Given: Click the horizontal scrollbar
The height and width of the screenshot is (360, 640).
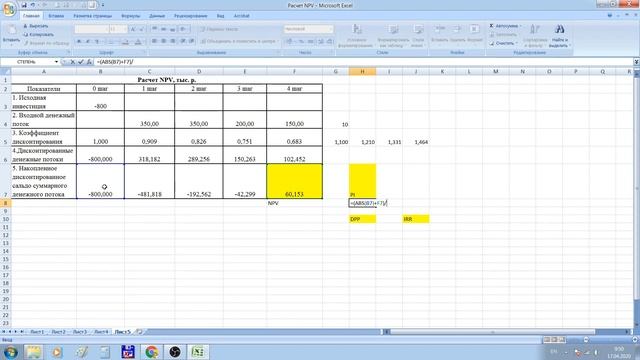Looking at the screenshot, I should [x=493, y=332].
